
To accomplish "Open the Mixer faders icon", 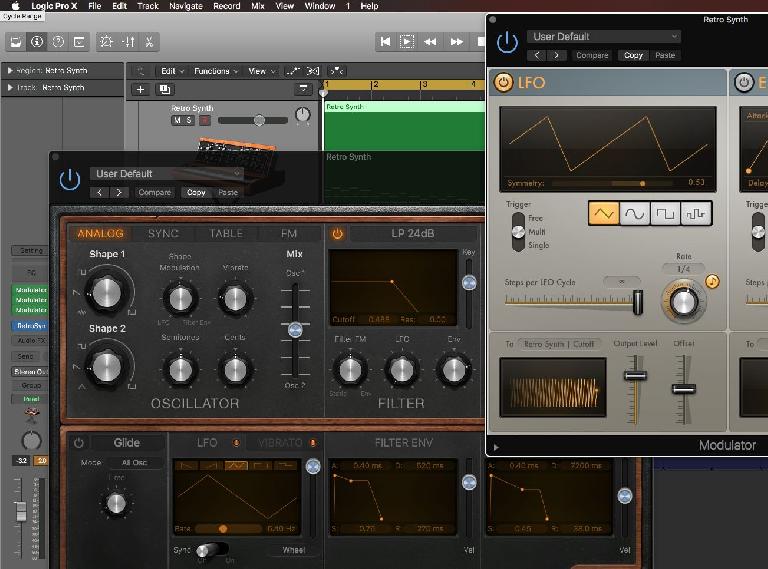I will 128,42.
